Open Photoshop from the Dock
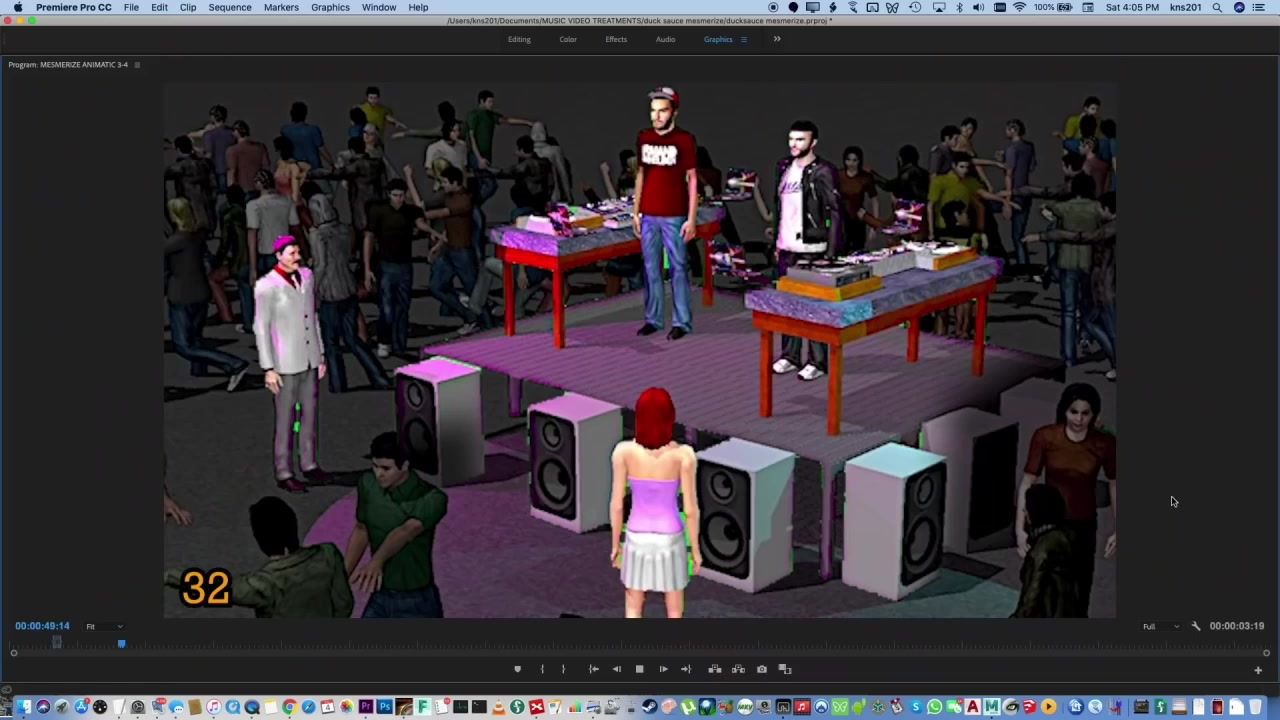 (x=385, y=708)
